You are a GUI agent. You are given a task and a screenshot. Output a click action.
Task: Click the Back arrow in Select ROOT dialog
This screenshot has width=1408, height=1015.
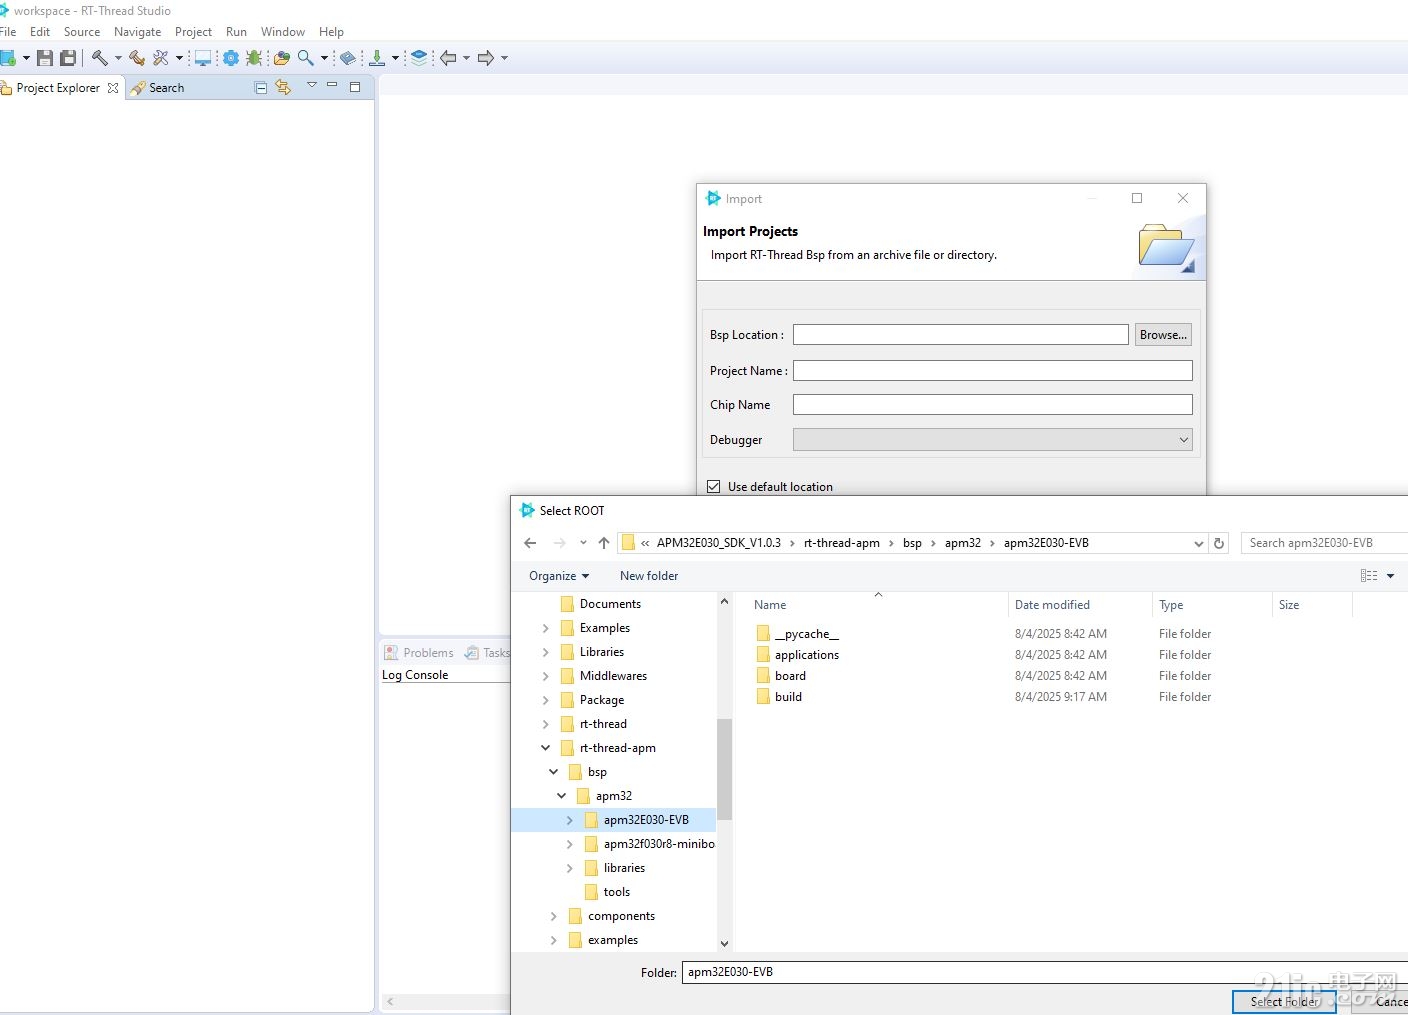[530, 543]
